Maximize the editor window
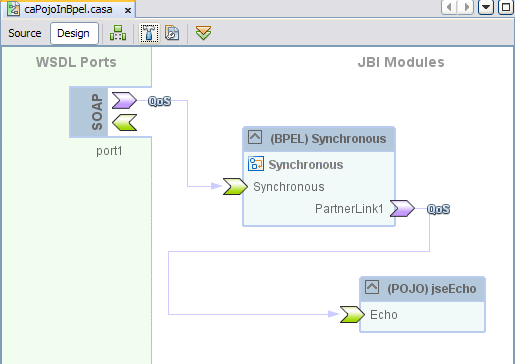The height and width of the screenshot is (364, 515). point(506,7)
